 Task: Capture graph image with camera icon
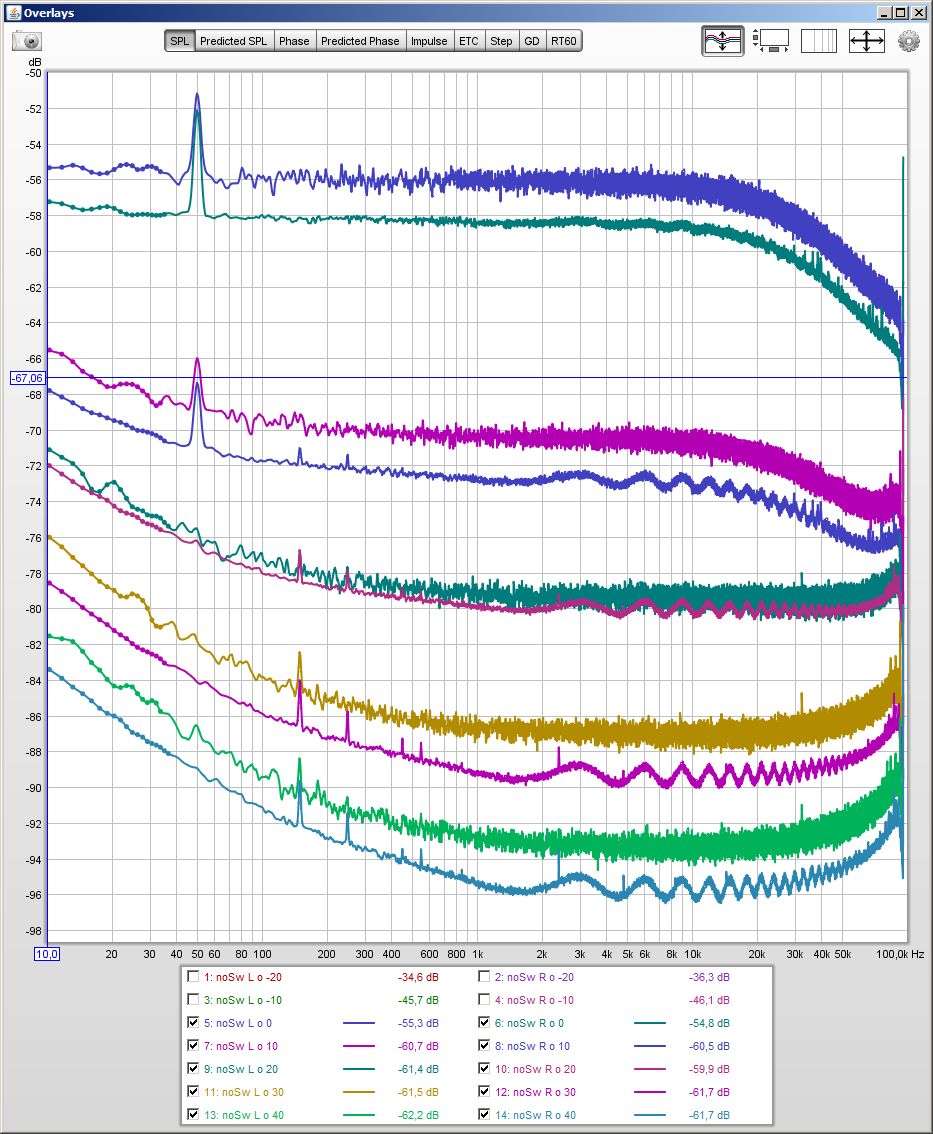[x=27, y=41]
